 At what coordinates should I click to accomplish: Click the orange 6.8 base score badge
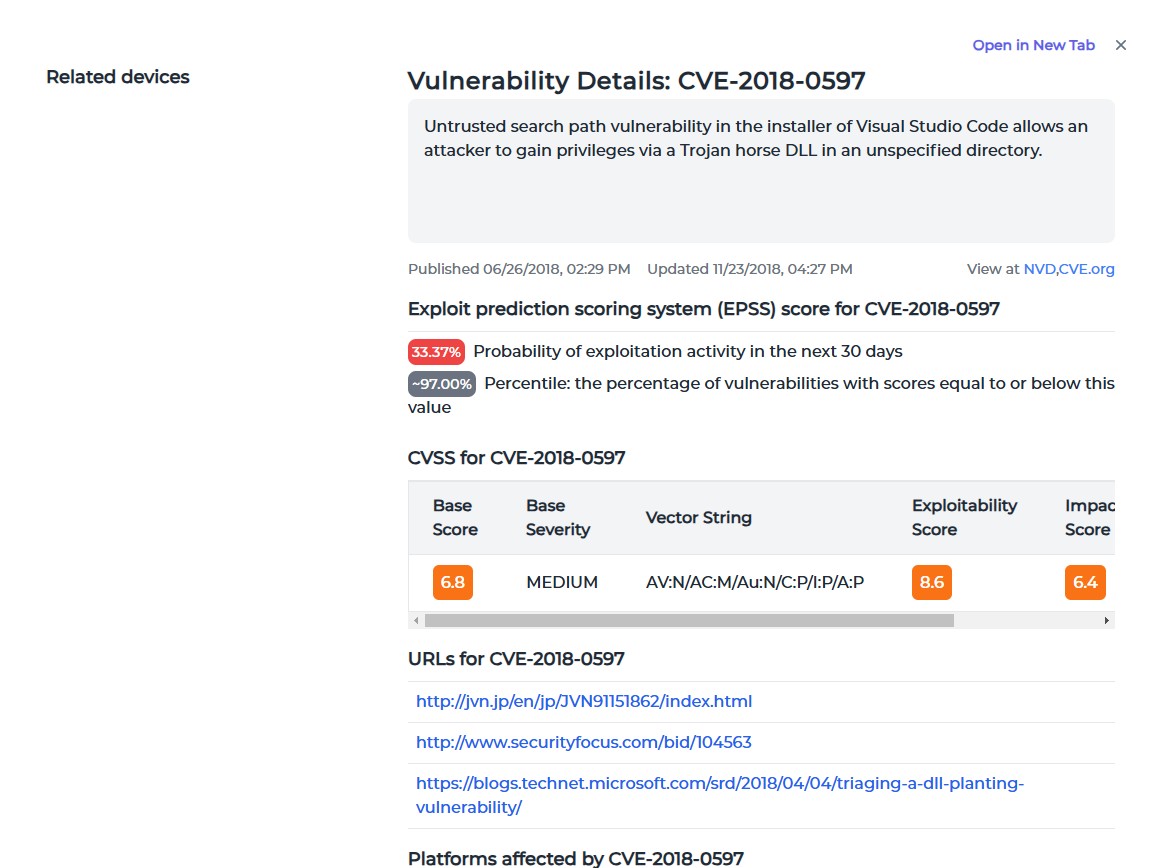click(453, 582)
